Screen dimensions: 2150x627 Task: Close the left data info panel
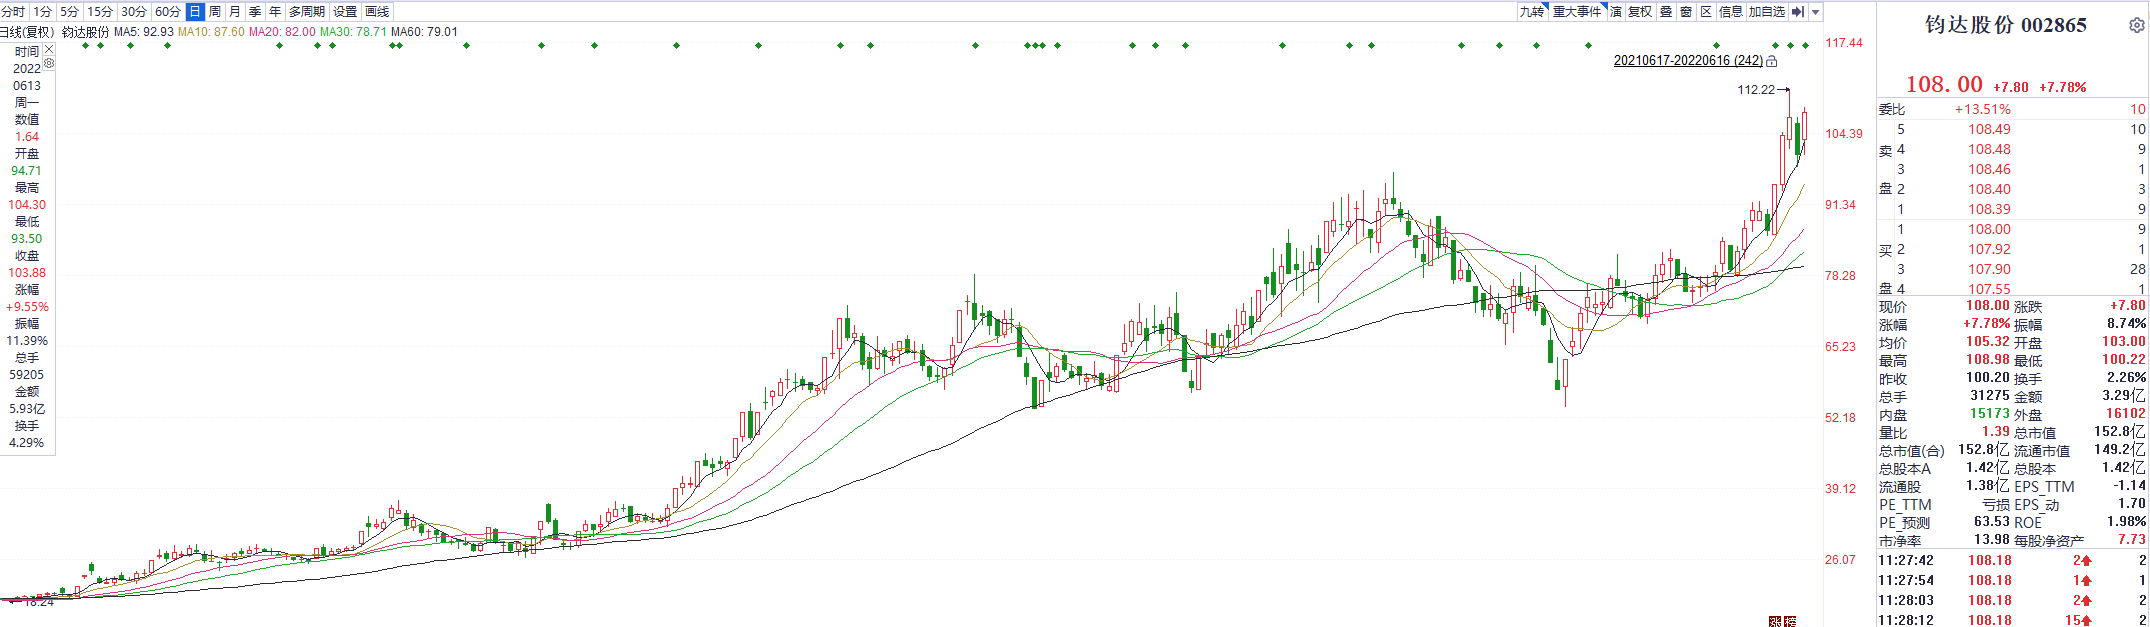(x=49, y=49)
